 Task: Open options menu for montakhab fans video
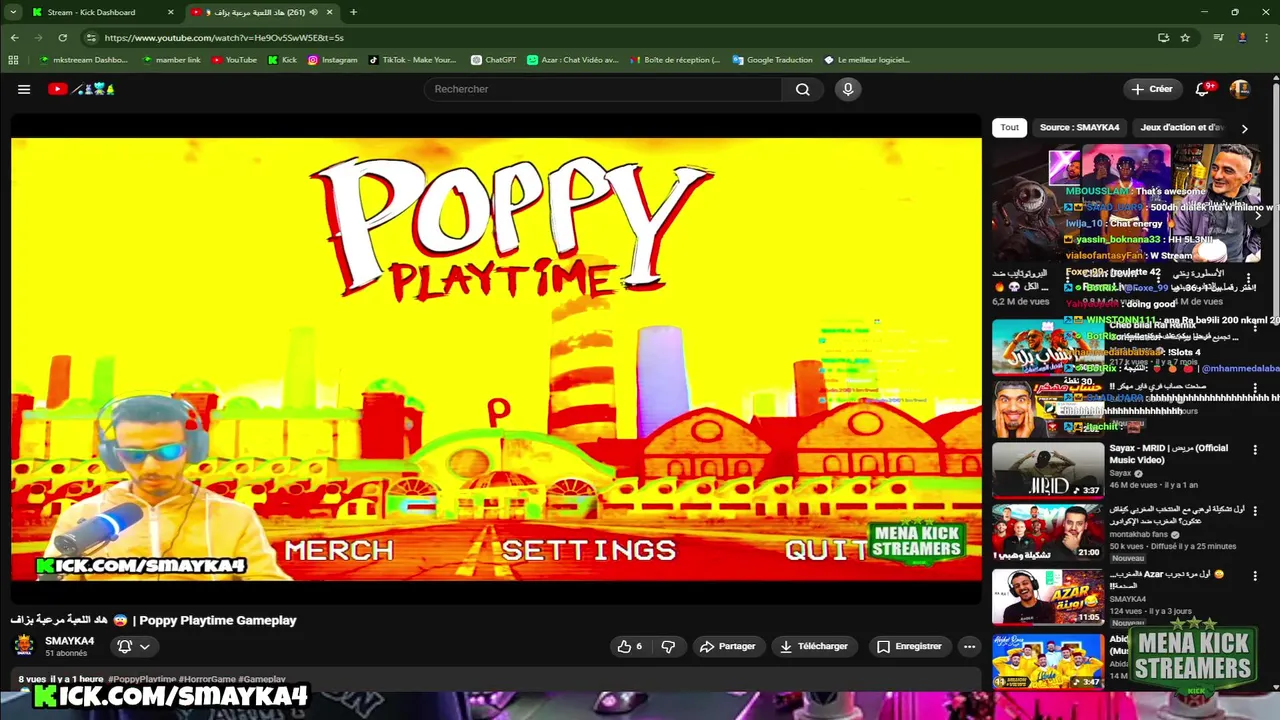coord(1255,510)
